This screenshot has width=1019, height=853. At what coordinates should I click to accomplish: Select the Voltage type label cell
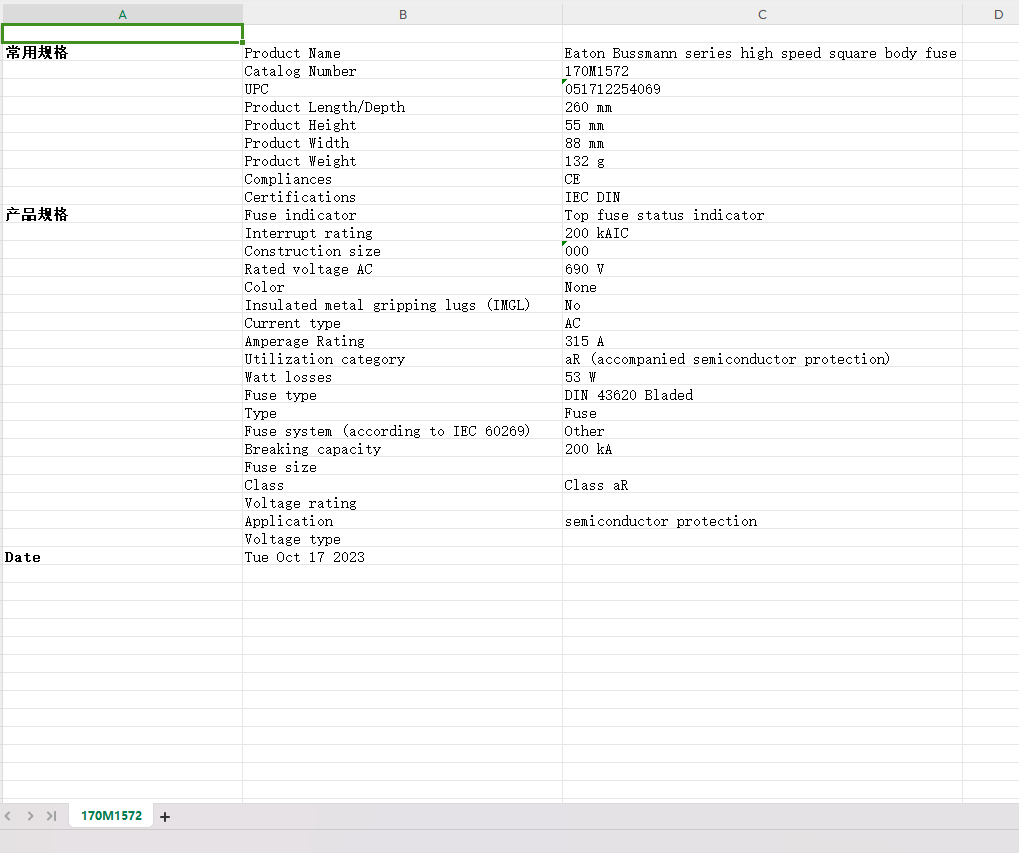[402, 539]
